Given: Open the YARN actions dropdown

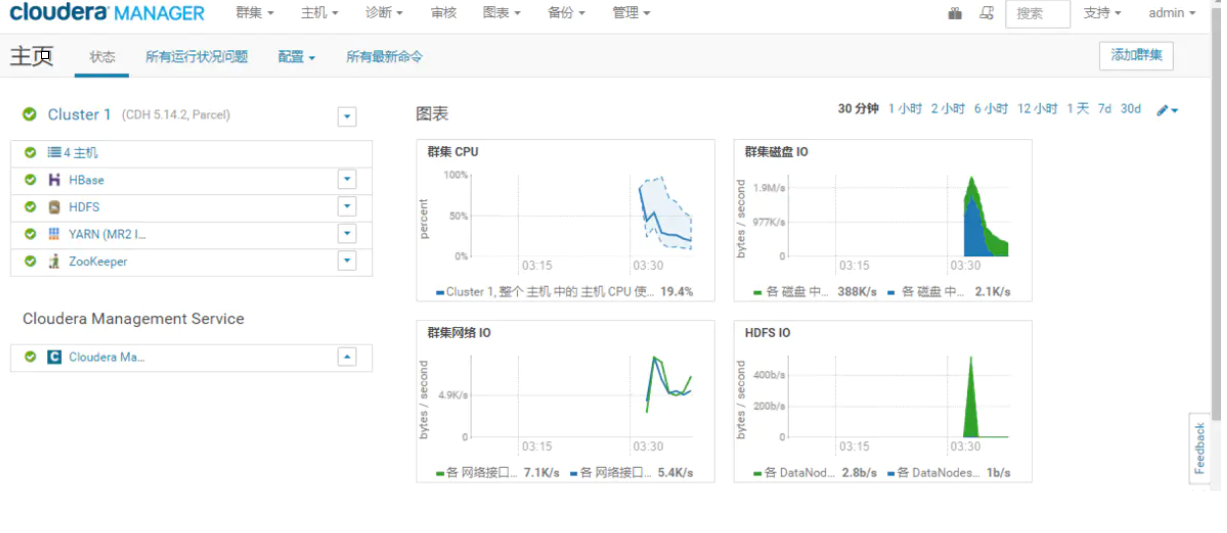Looking at the screenshot, I should coord(347,234).
